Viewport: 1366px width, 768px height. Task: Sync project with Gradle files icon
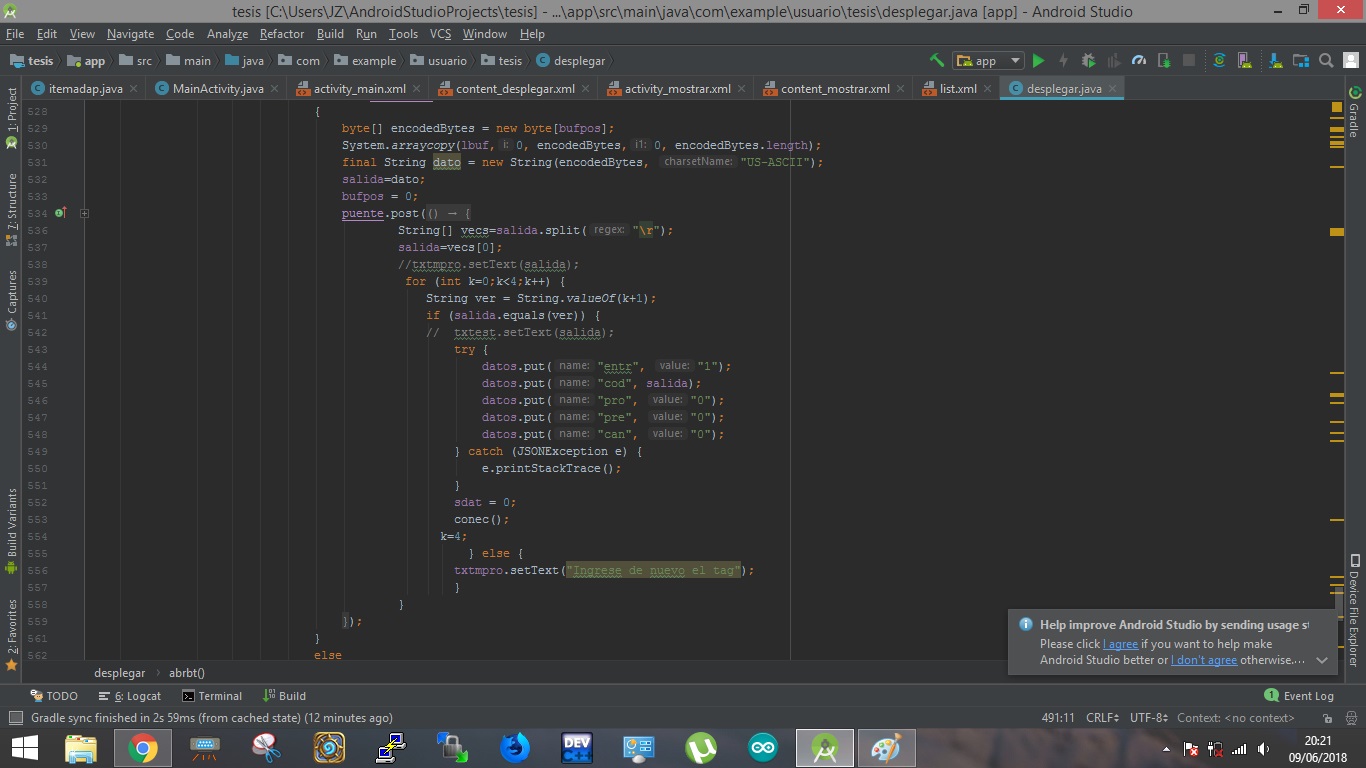point(1219,60)
